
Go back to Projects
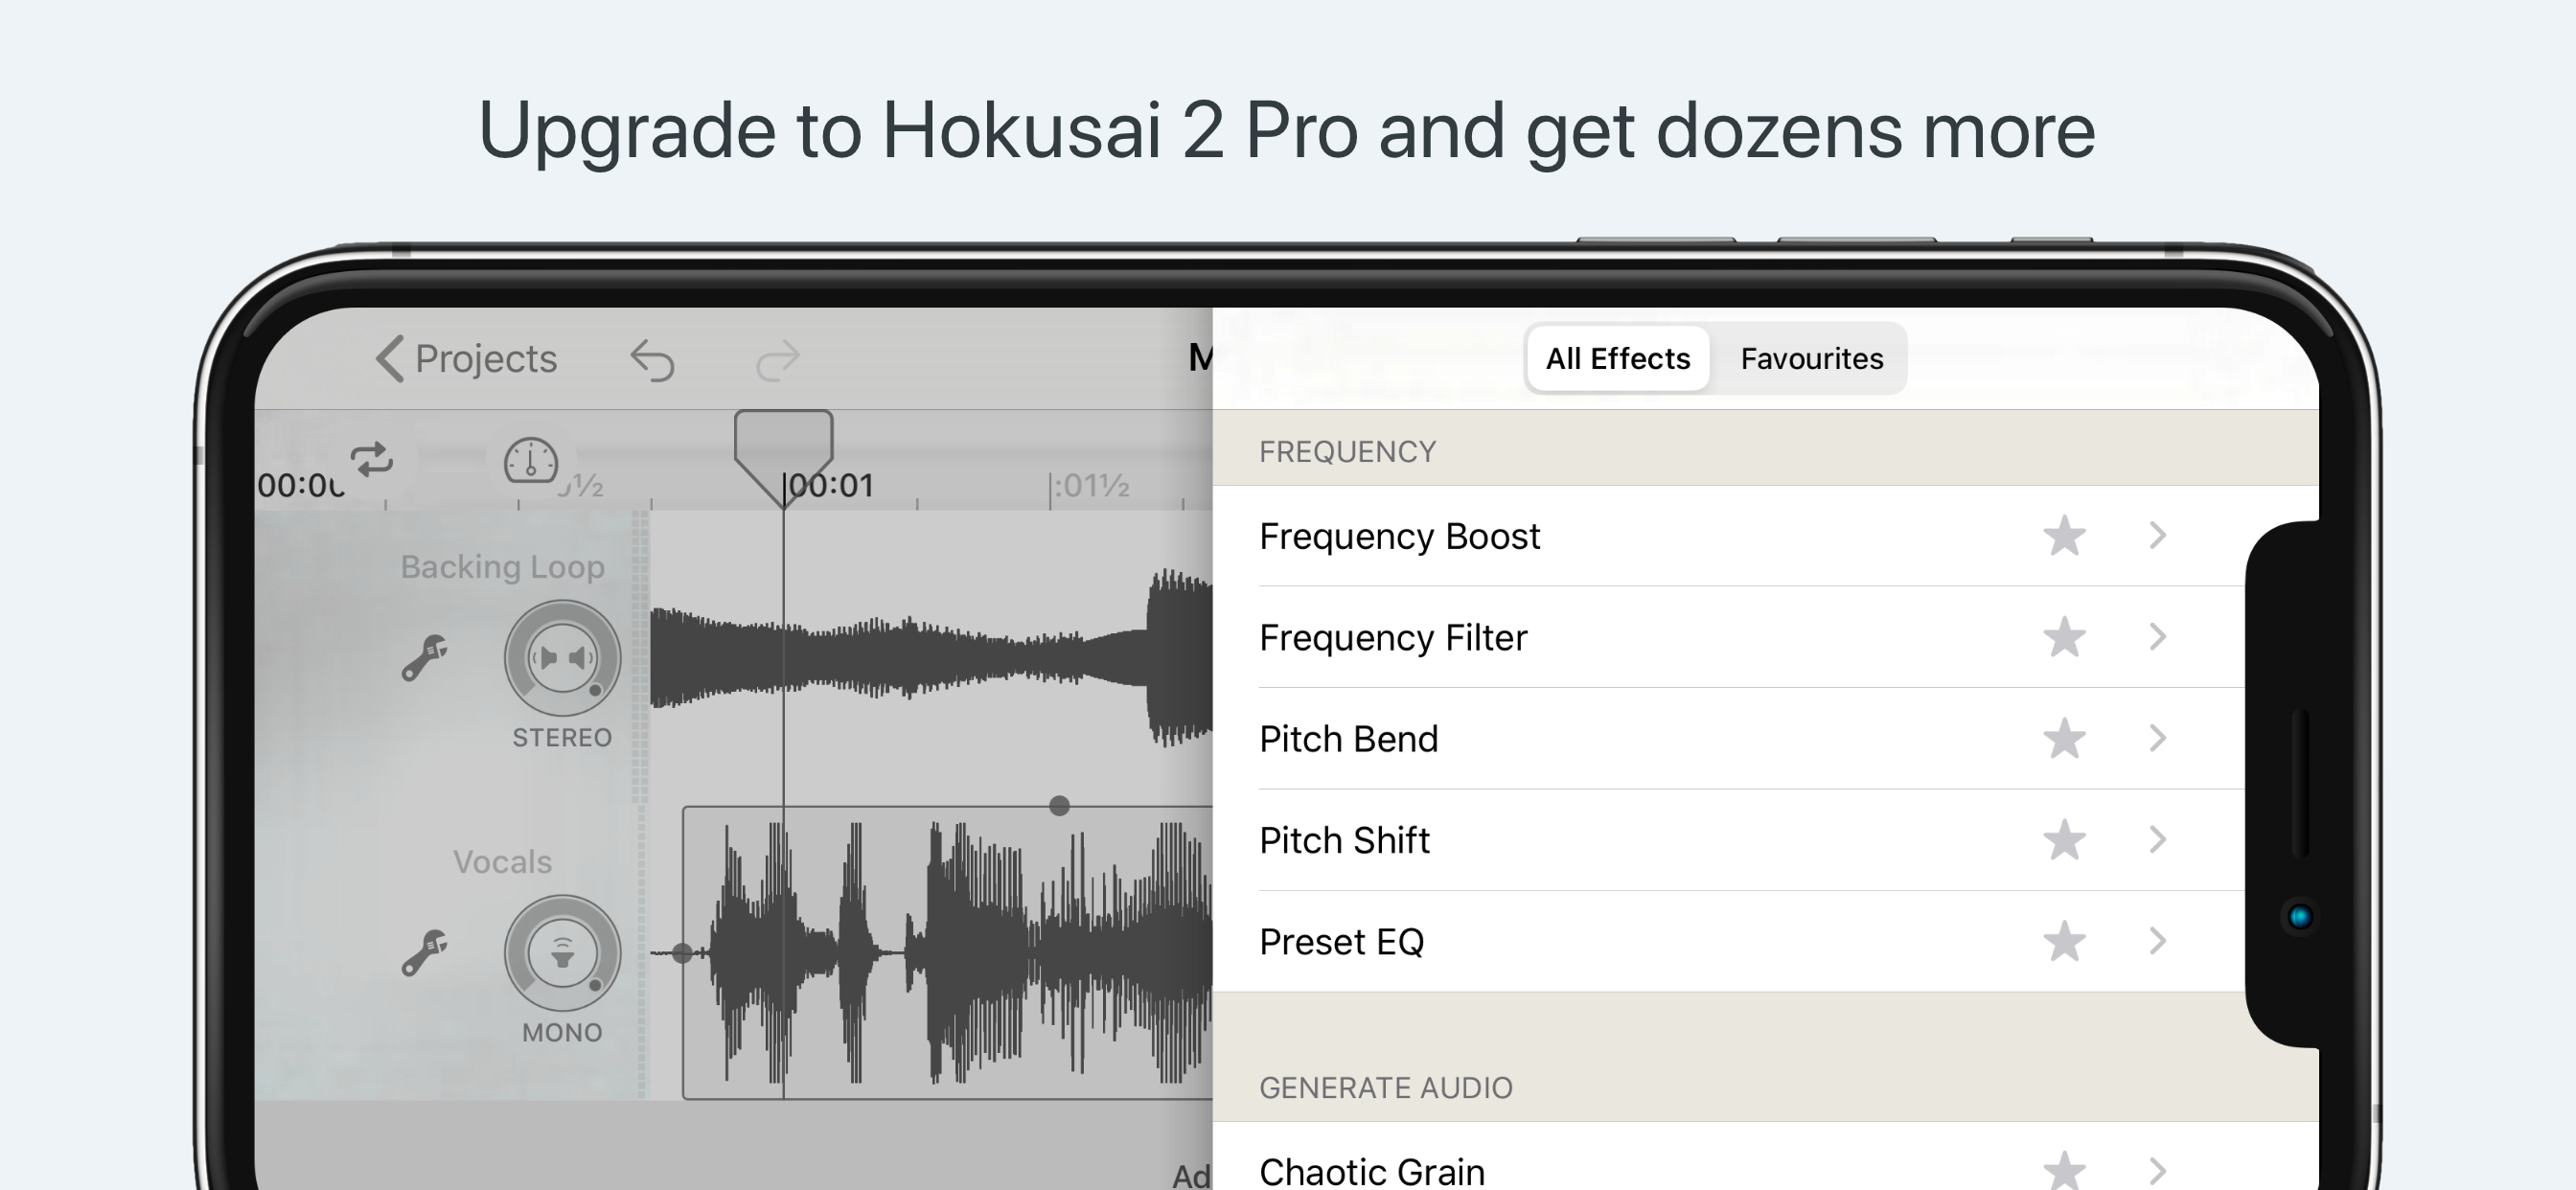click(466, 358)
